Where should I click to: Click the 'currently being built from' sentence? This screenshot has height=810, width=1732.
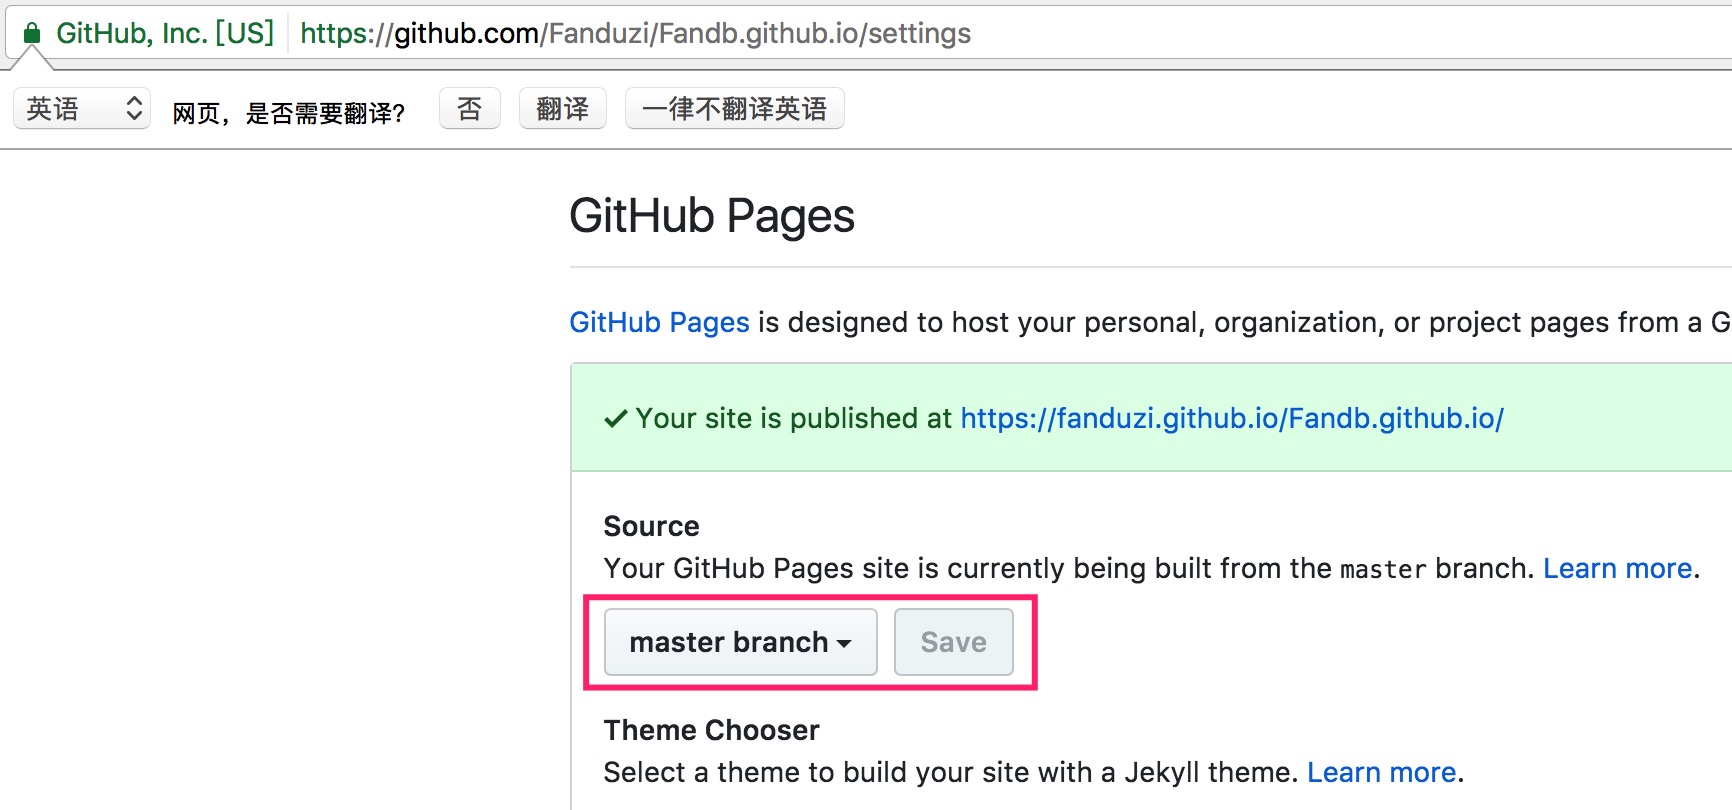pyautogui.click(x=1069, y=568)
